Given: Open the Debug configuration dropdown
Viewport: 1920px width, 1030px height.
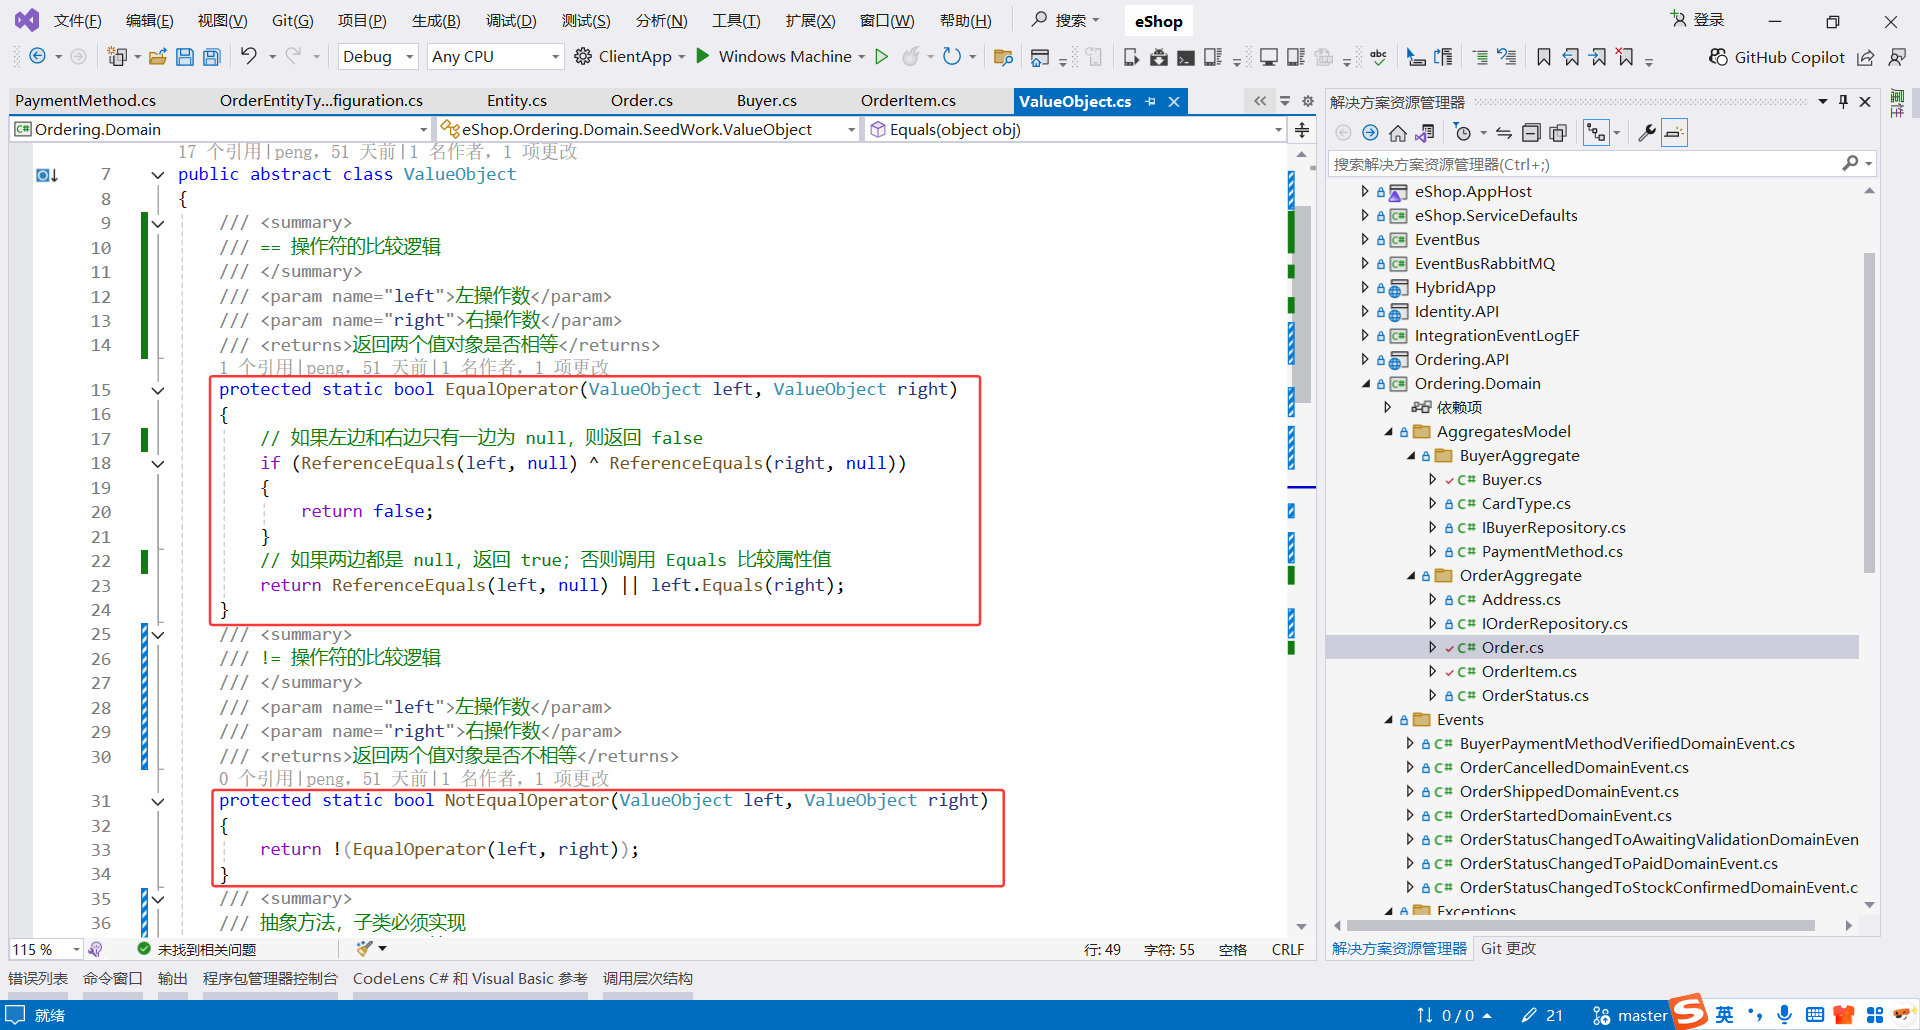Looking at the screenshot, I should [378, 57].
